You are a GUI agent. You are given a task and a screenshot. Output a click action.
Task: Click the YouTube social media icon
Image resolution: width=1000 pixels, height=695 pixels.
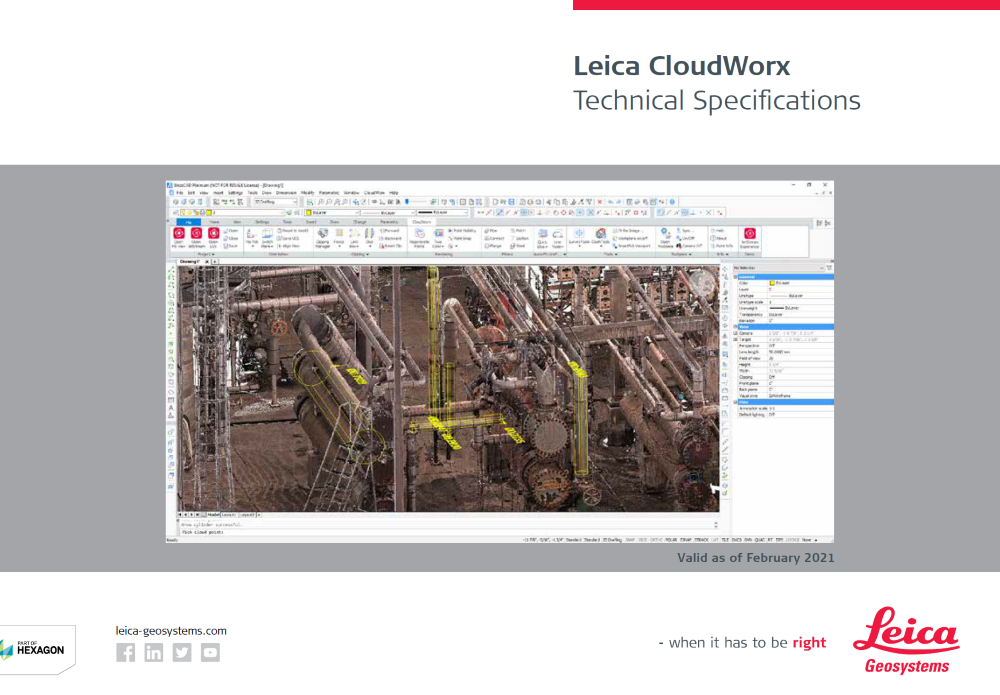210,652
